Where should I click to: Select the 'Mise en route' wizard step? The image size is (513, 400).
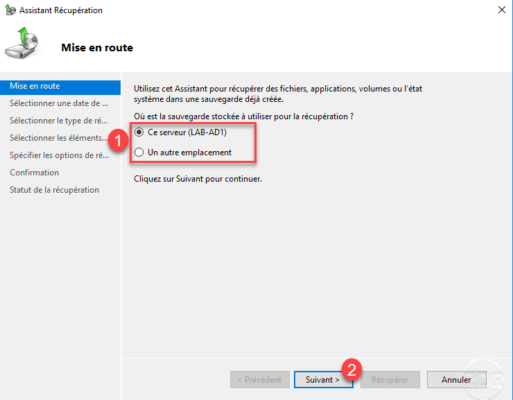pos(60,86)
